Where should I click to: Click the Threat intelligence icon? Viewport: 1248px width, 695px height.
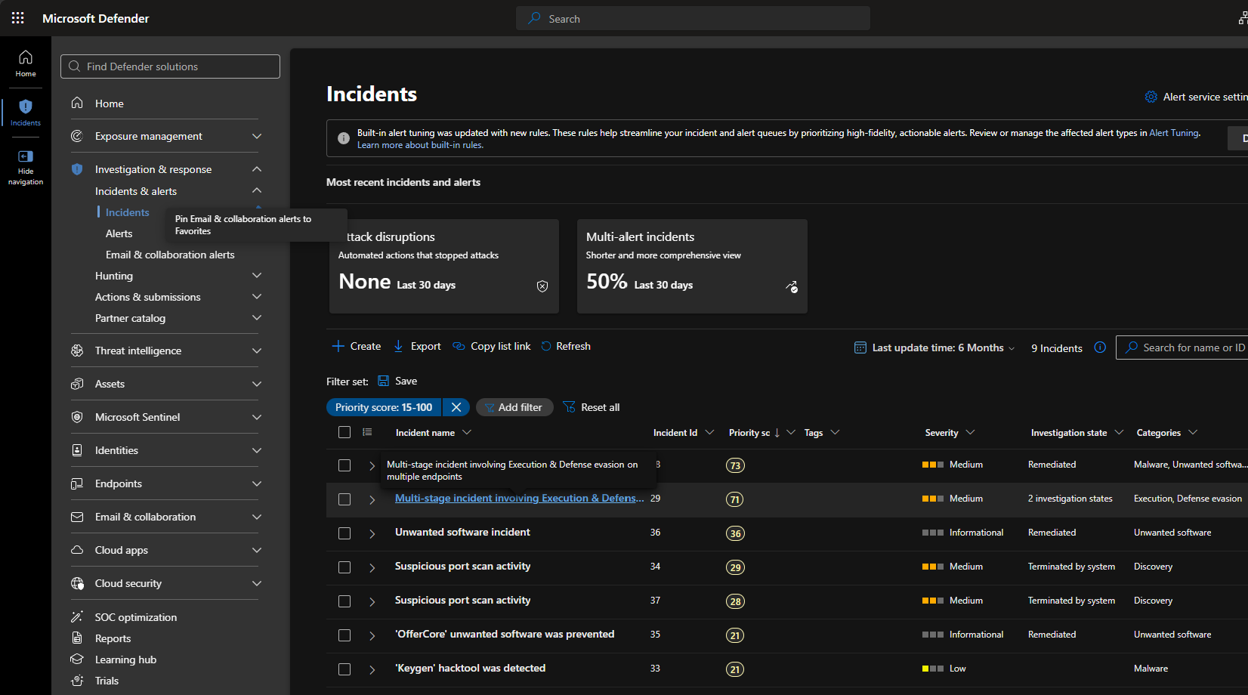[77, 351]
